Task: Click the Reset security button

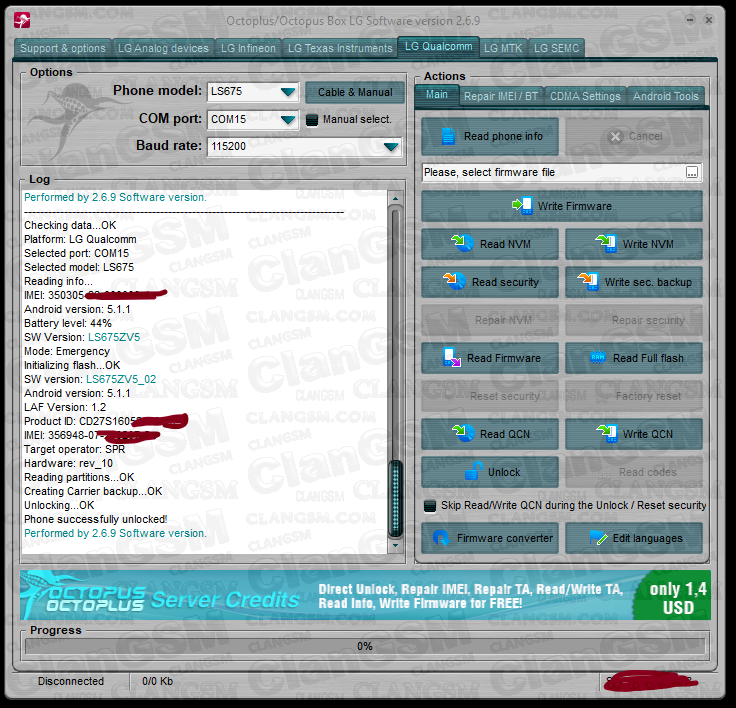Action: tap(490, 396)
